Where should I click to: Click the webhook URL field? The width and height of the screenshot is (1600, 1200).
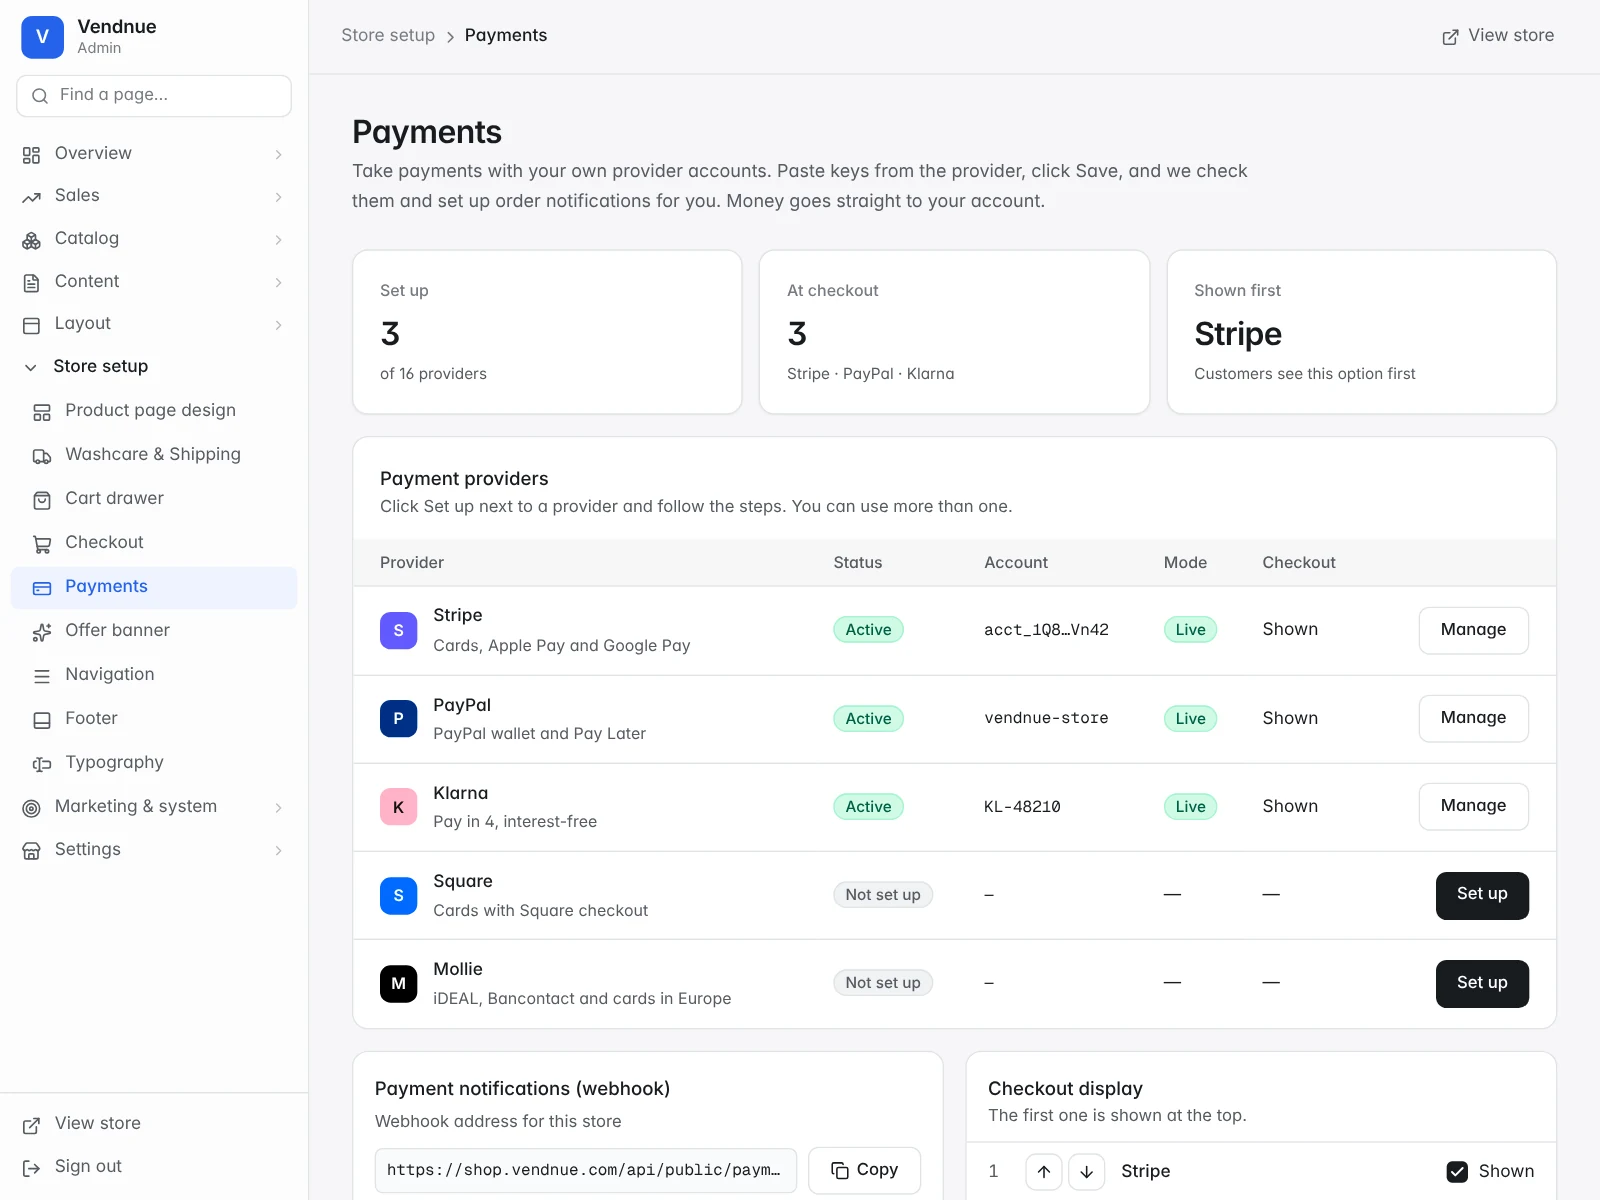pos(585,1170)
